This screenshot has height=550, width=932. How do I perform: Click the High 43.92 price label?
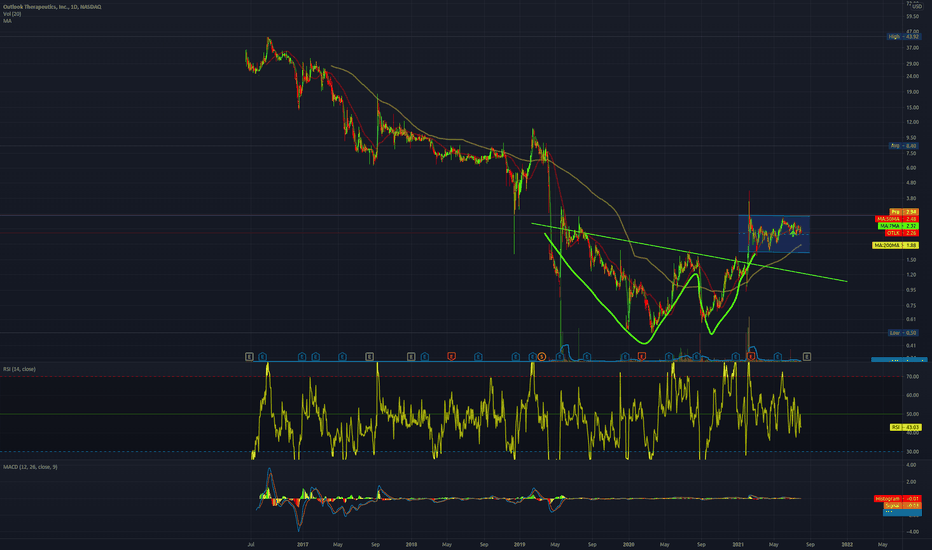click(903, 37)
